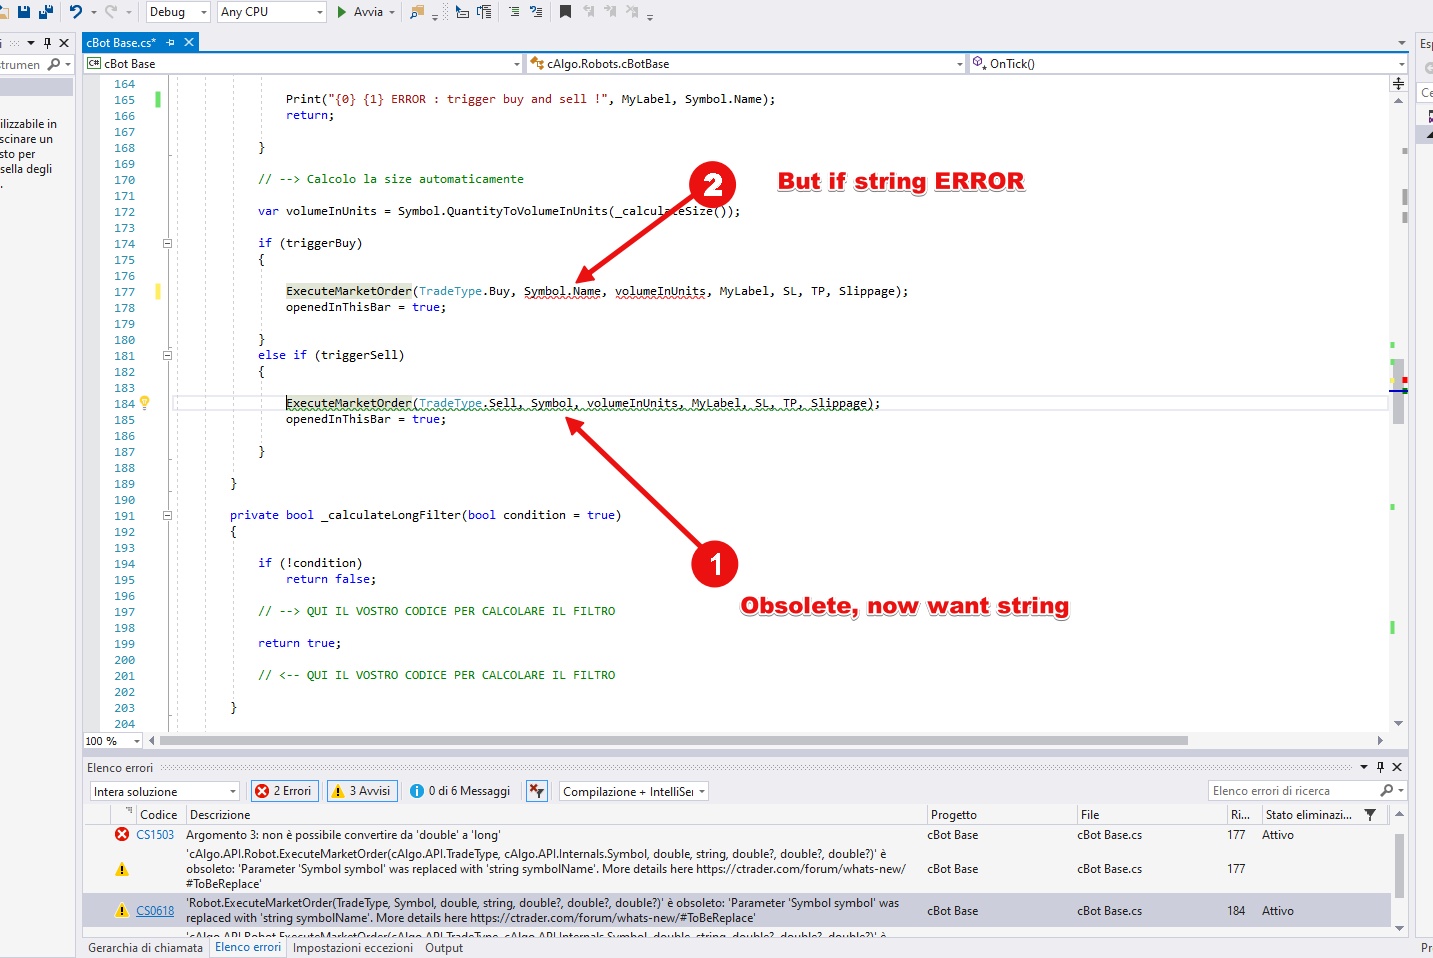Toggle the 2 Errori filter
Screen dimensions: 1433x958
(x=284, y=791)
